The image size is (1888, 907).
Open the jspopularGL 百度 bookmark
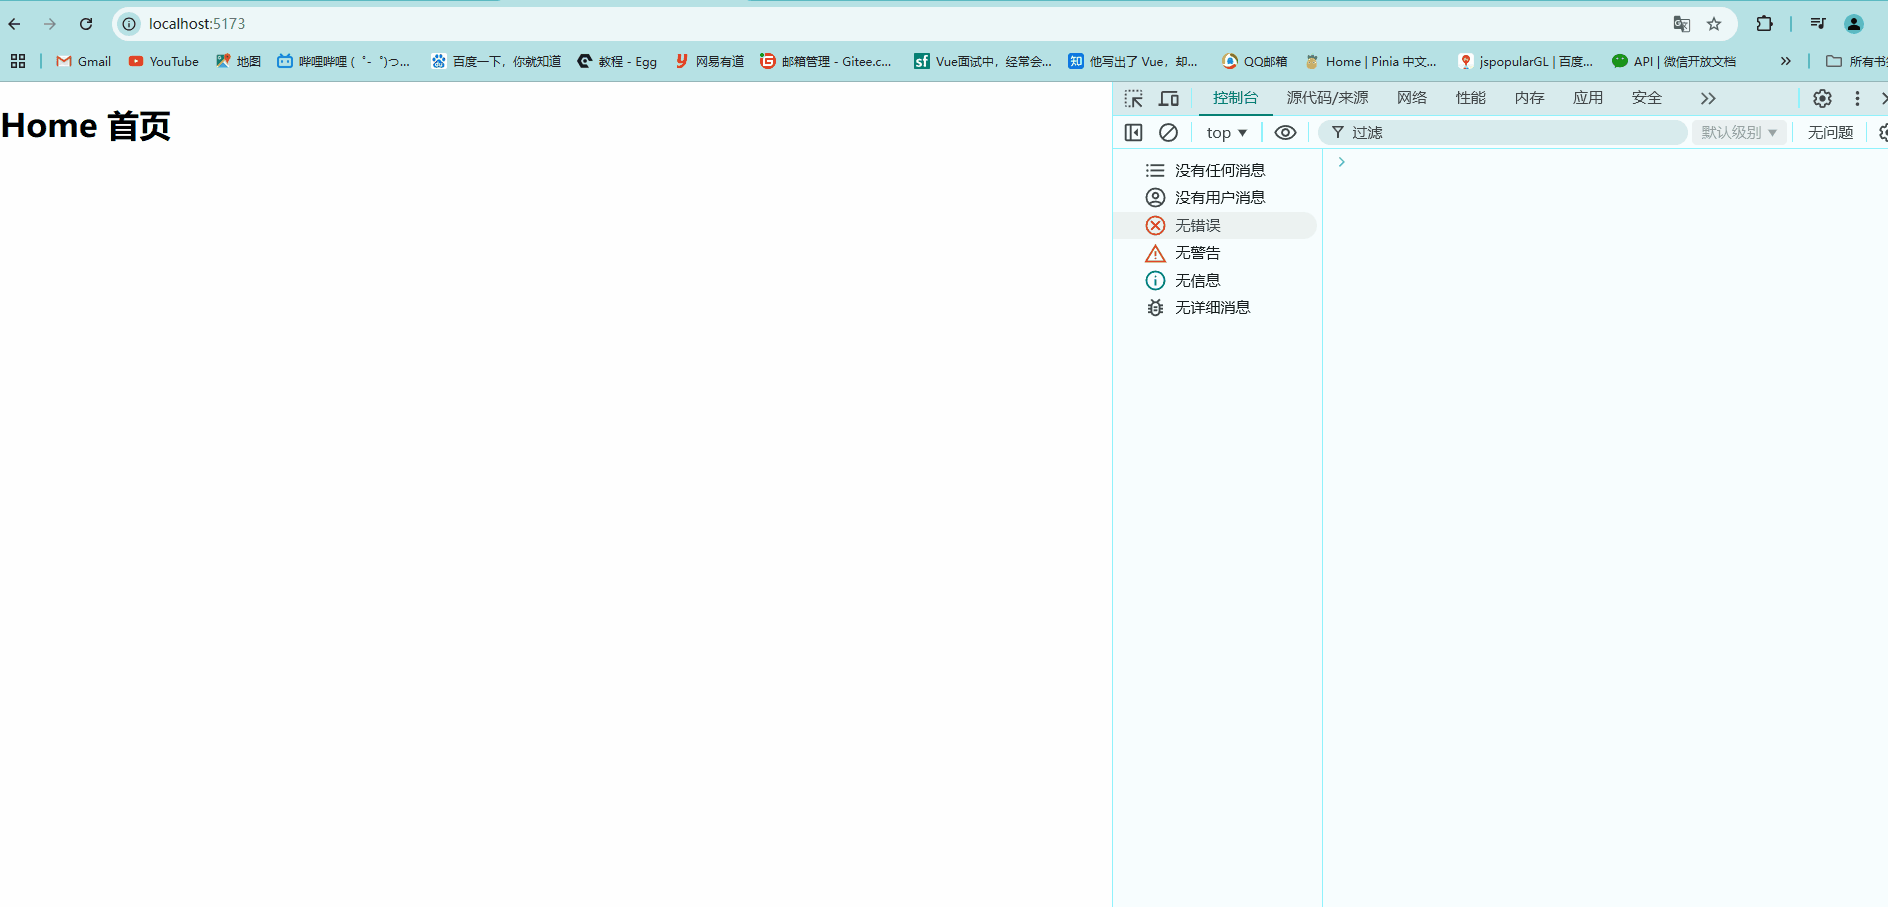click(1526, 61)
